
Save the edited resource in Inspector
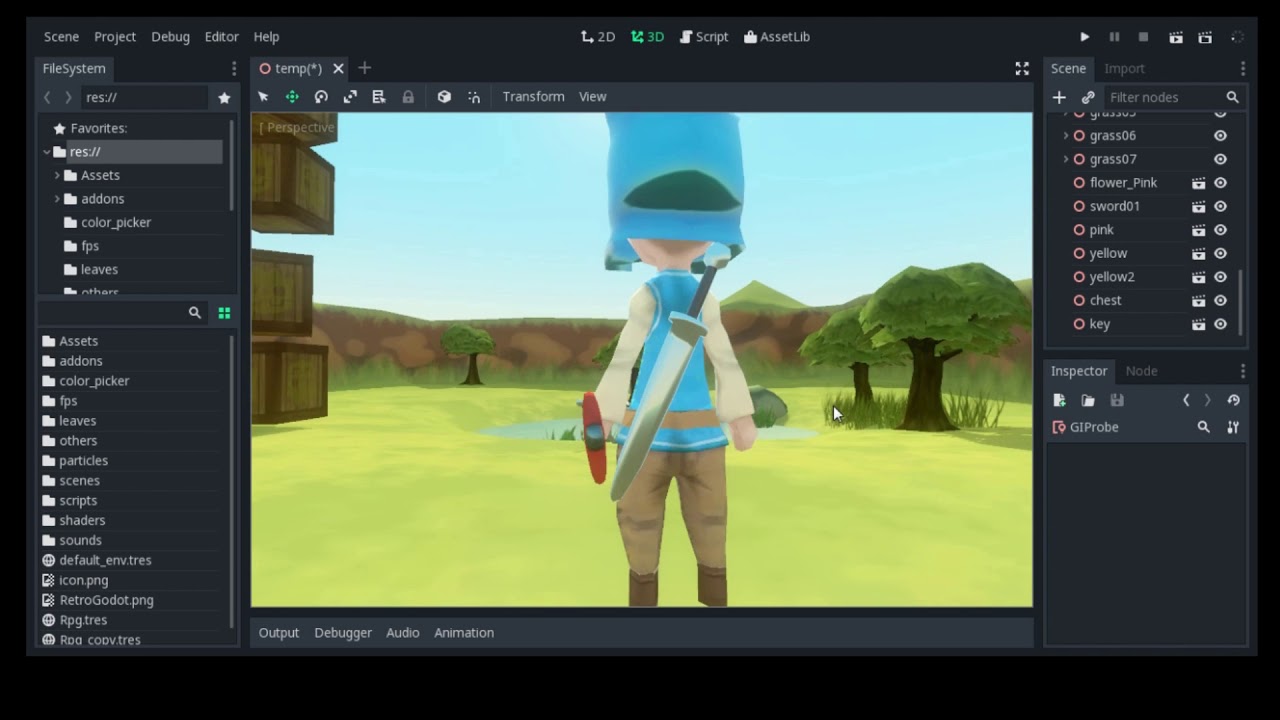click(1117, 401)
